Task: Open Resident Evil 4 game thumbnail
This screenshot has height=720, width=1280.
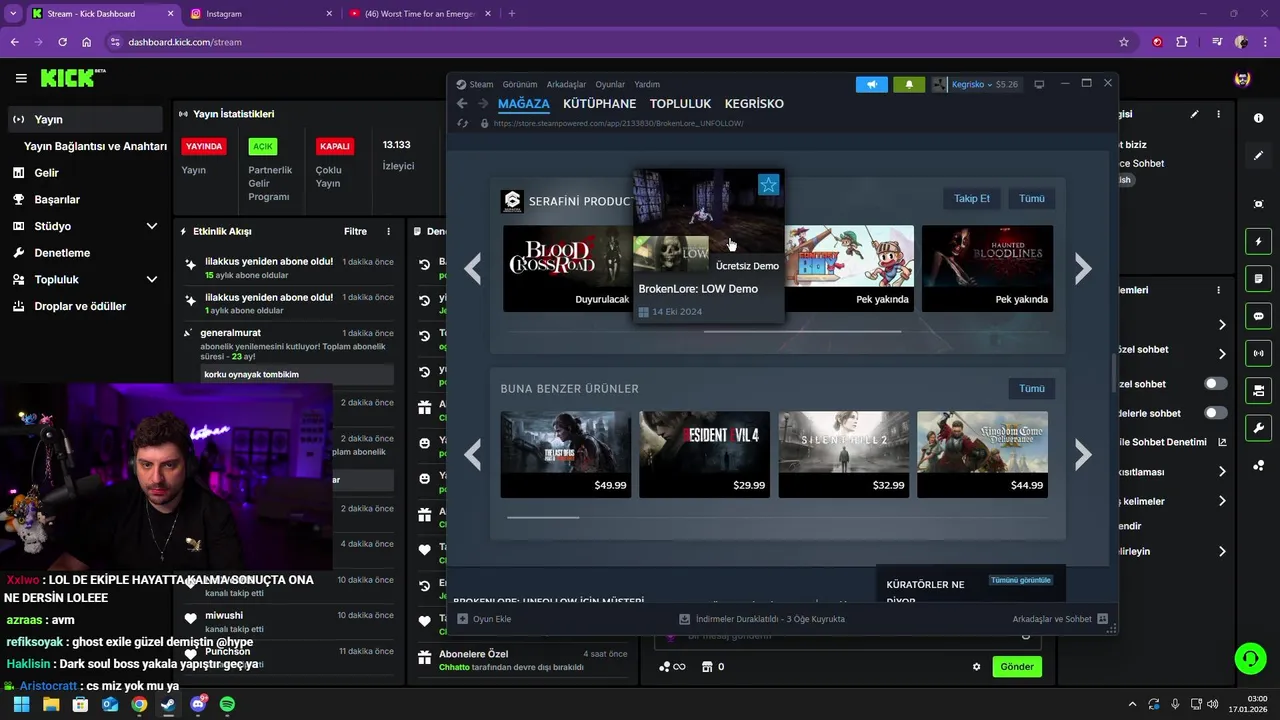Action: [705, 454]
